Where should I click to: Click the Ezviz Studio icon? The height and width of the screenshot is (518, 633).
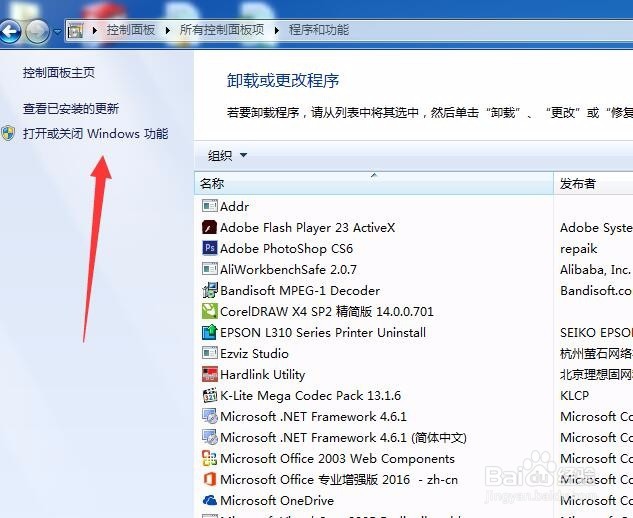pos(210,353)
